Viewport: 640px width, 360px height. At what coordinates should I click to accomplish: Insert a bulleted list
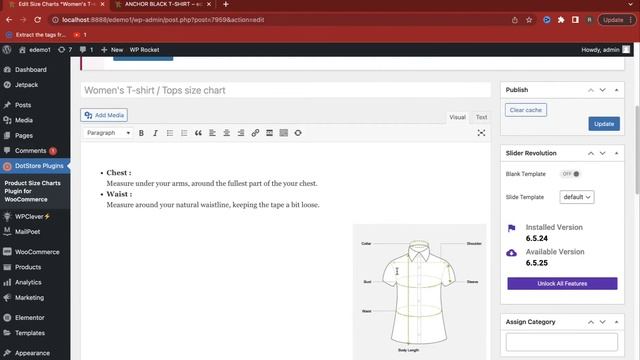170,133
